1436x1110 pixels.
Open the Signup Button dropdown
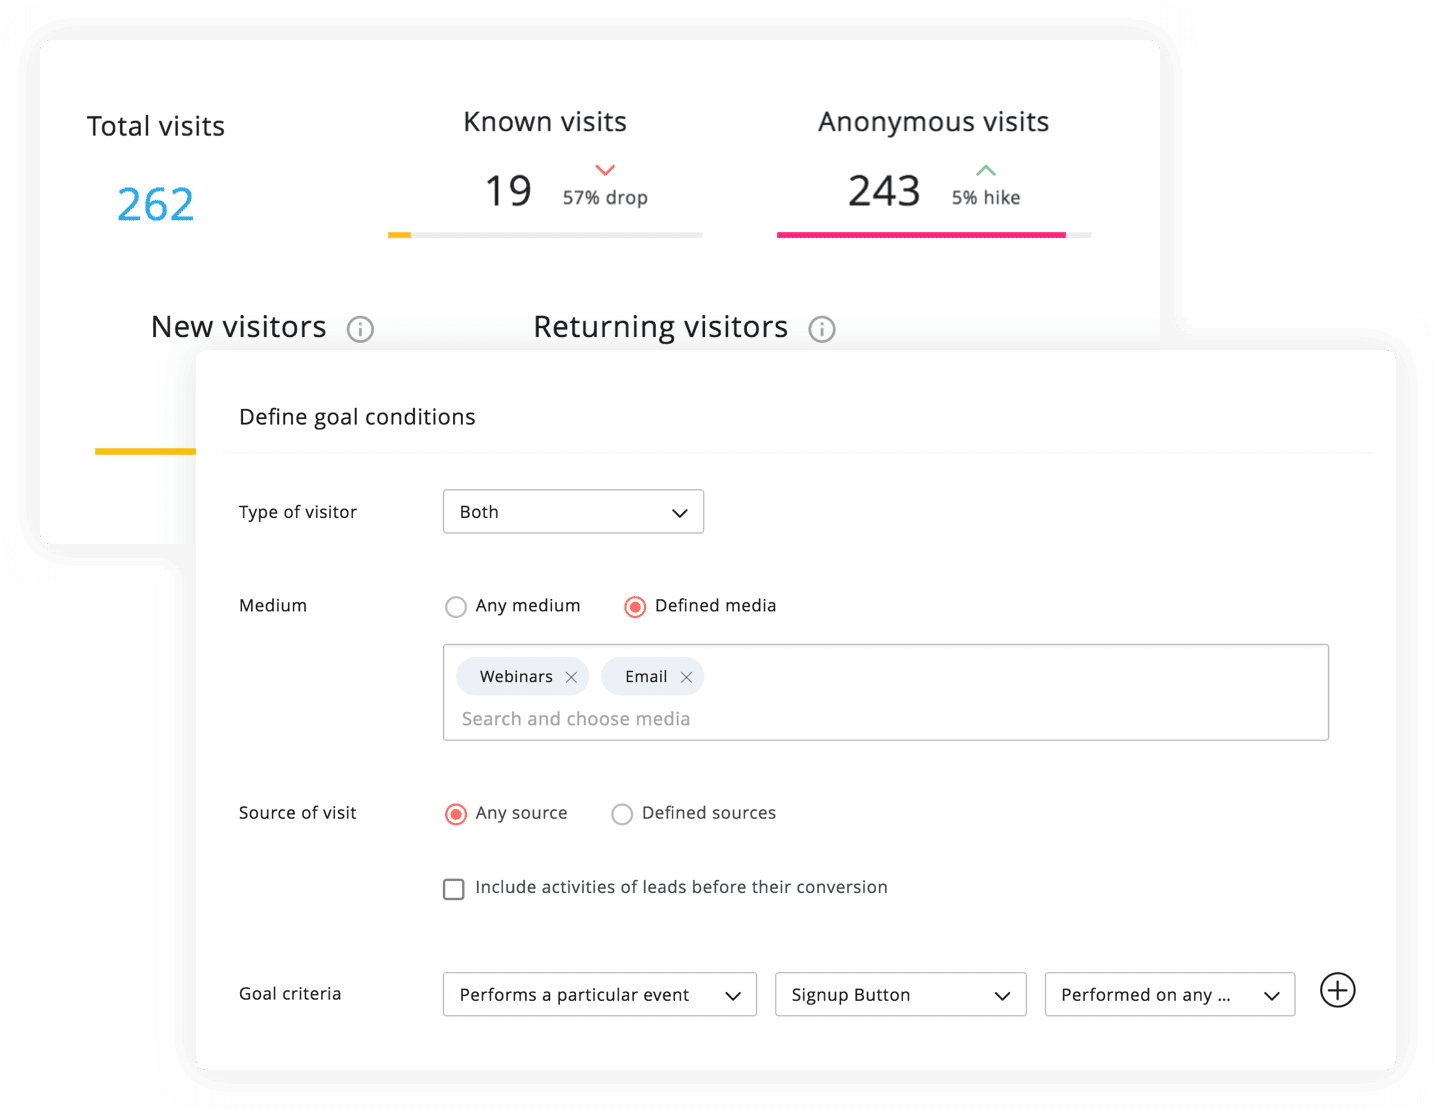pyautogui.click(x=901, y=995)
